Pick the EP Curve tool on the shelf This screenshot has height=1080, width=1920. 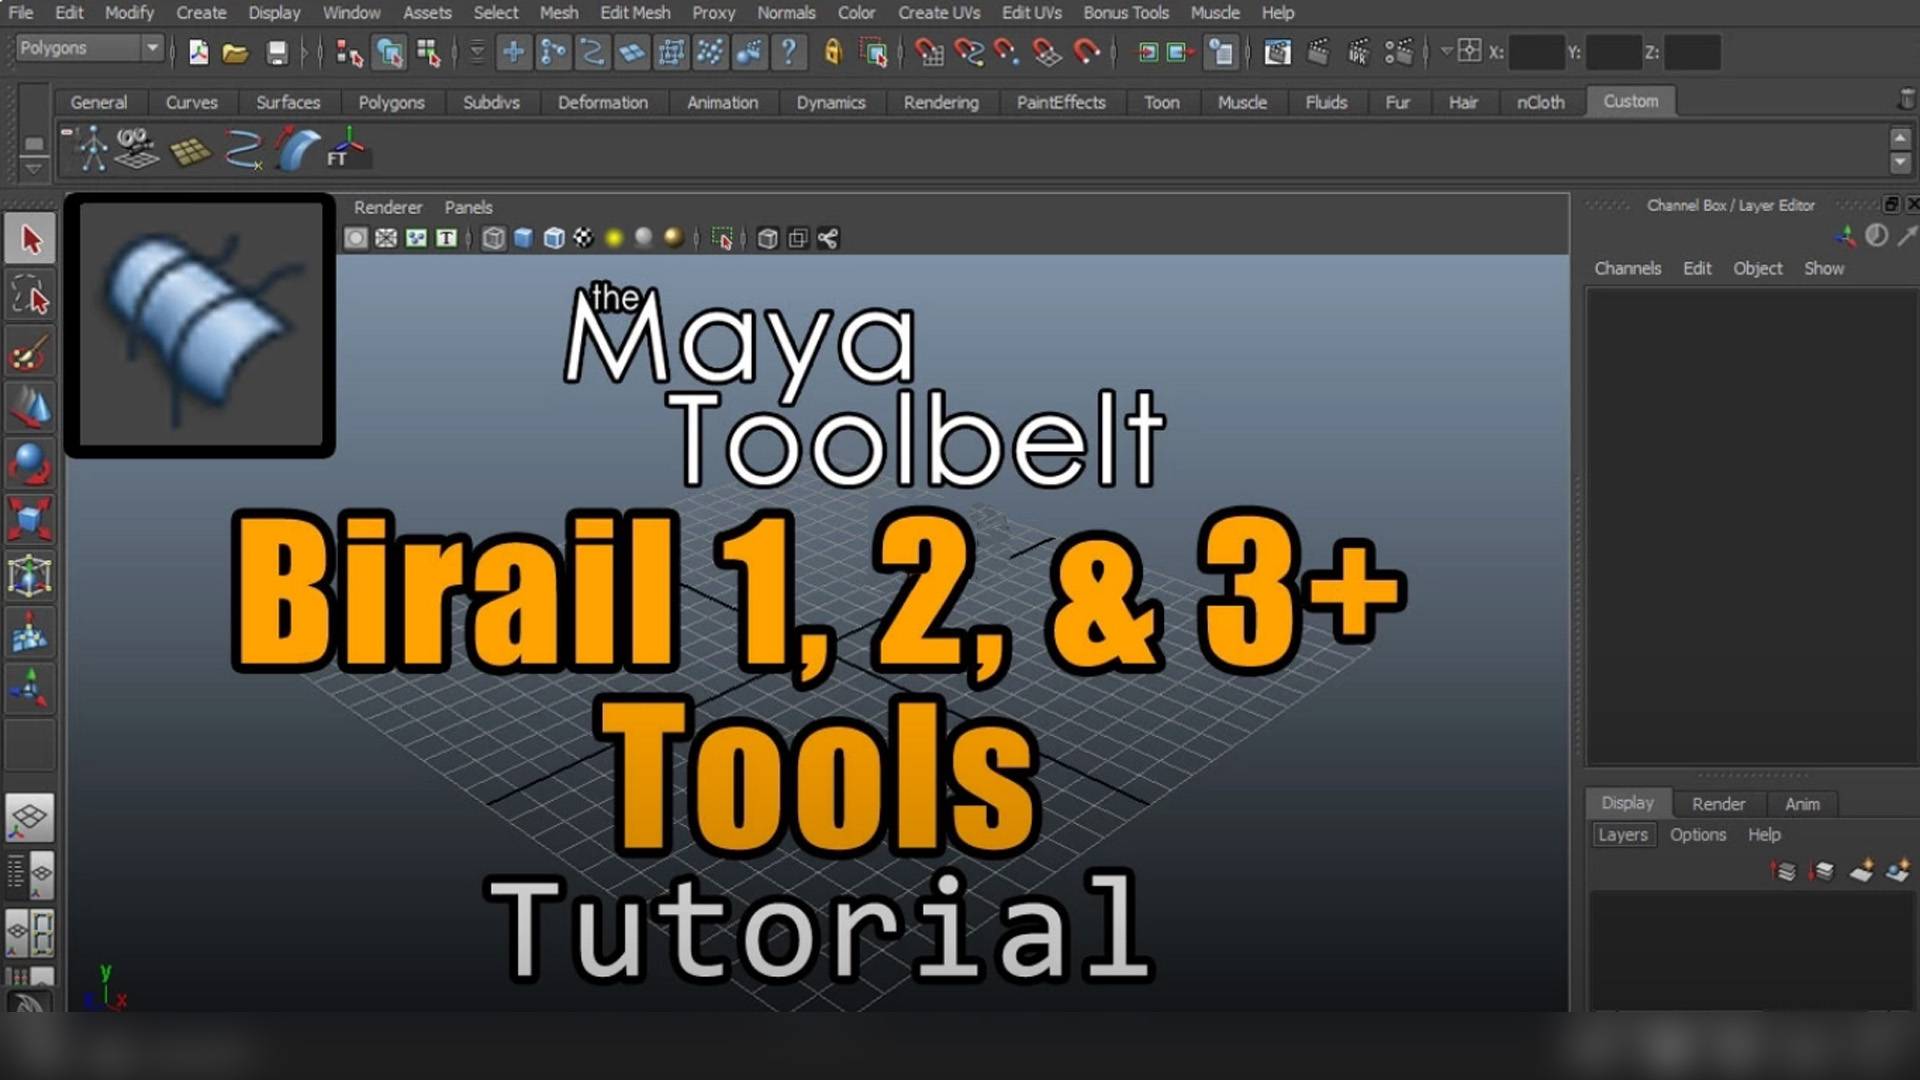[x=243, y=149]
